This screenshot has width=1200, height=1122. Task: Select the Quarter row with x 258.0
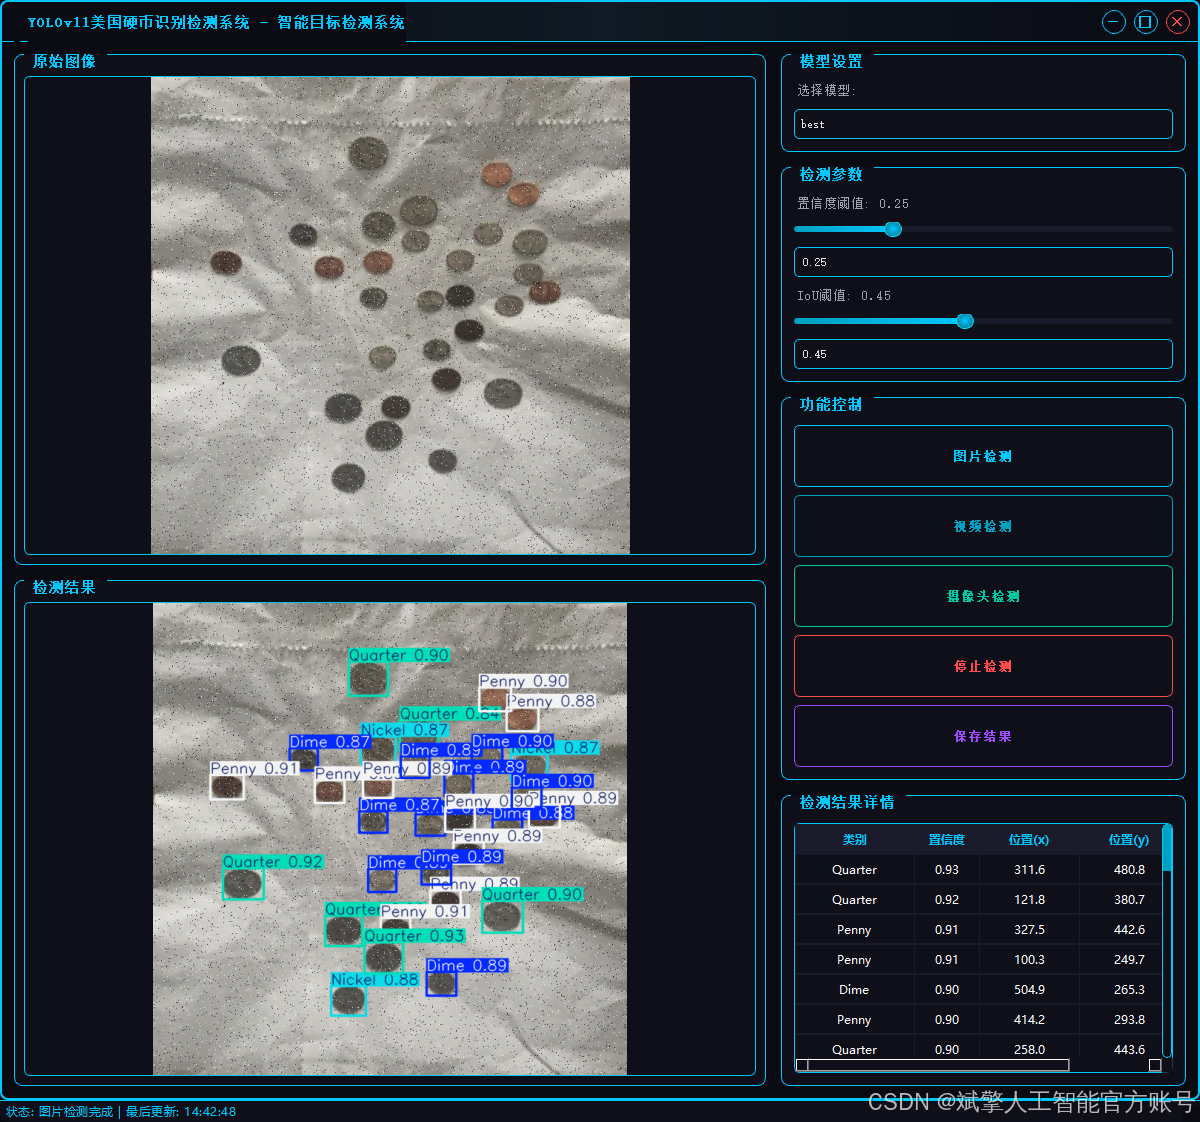(979, 1048)
